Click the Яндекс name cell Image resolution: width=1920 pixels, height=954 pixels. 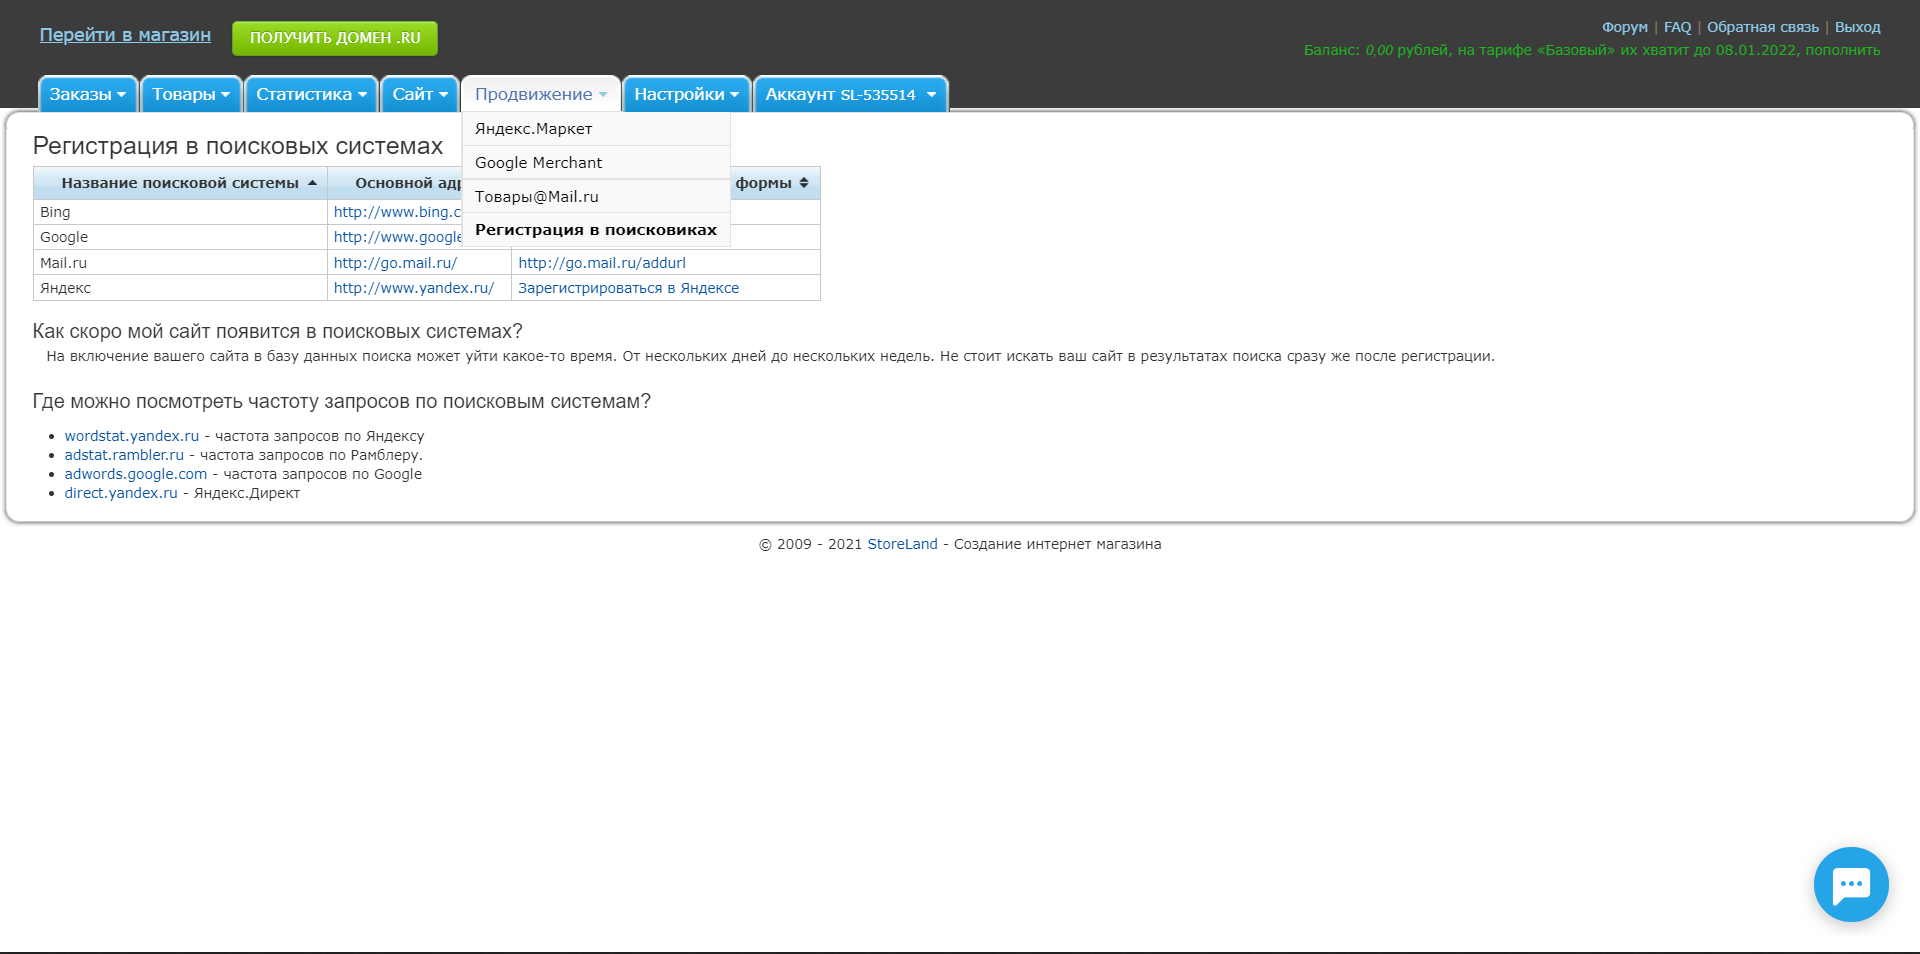[x=180, y=288]
